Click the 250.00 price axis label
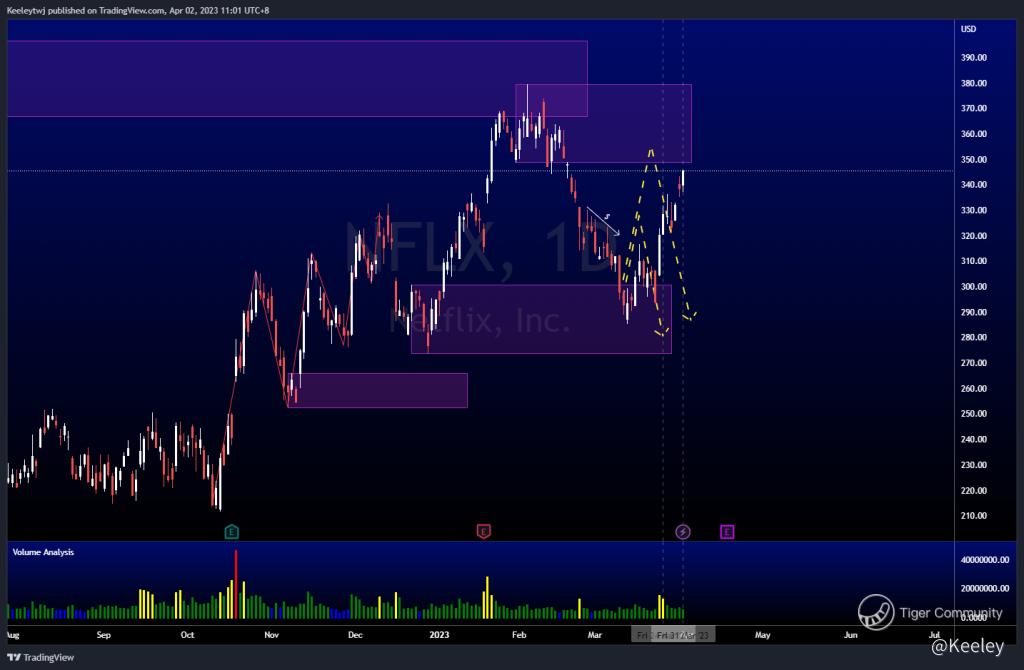This screenshot has height=670, width=1024. [x=974, y=414]
